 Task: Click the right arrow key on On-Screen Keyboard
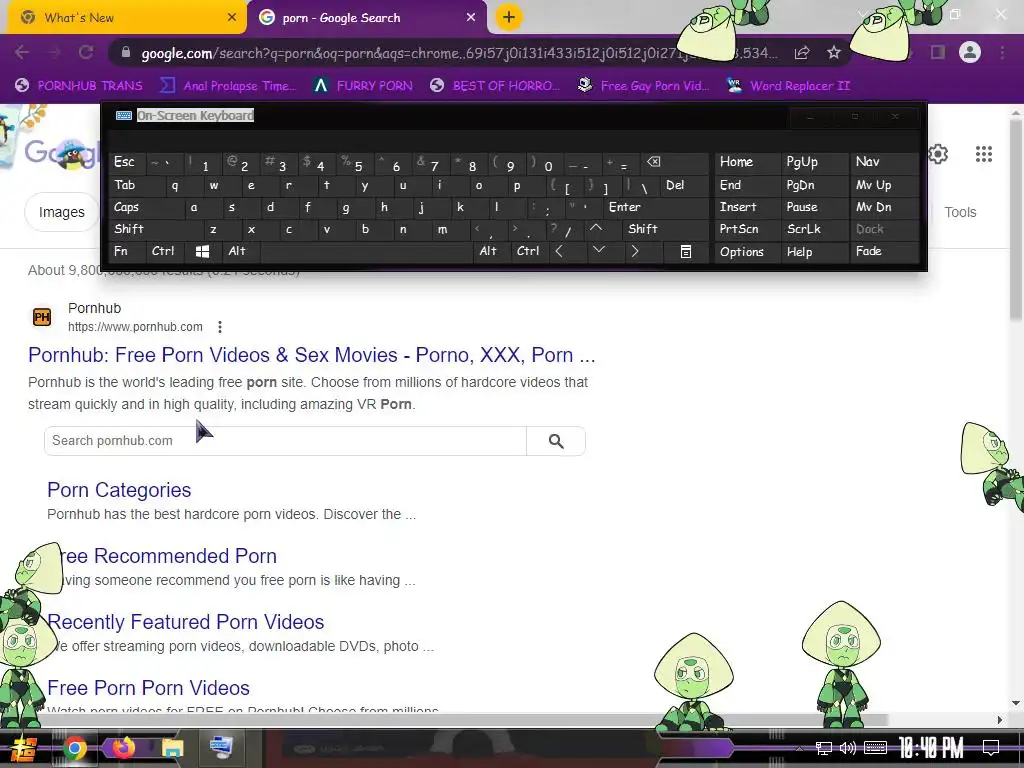pos(635,251)
